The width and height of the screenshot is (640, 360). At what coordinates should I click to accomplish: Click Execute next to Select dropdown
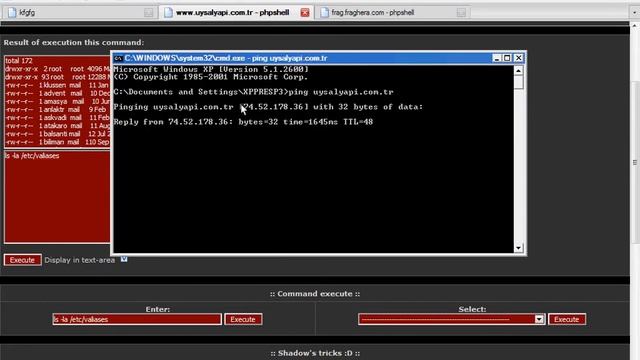click(x=567, y=319)
